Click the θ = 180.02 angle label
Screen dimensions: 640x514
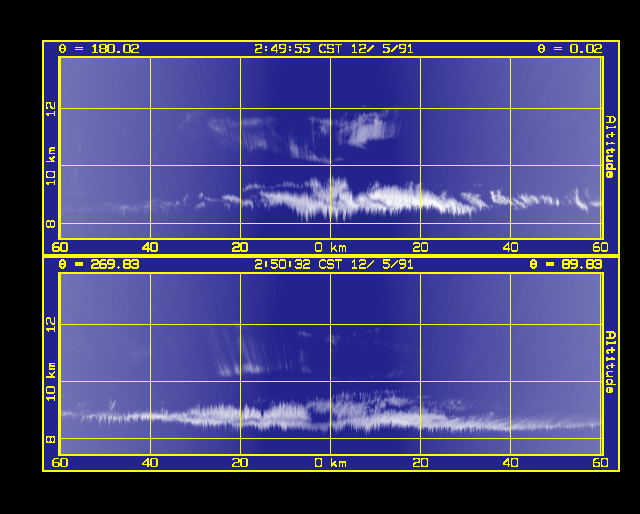tap(99, 49)
